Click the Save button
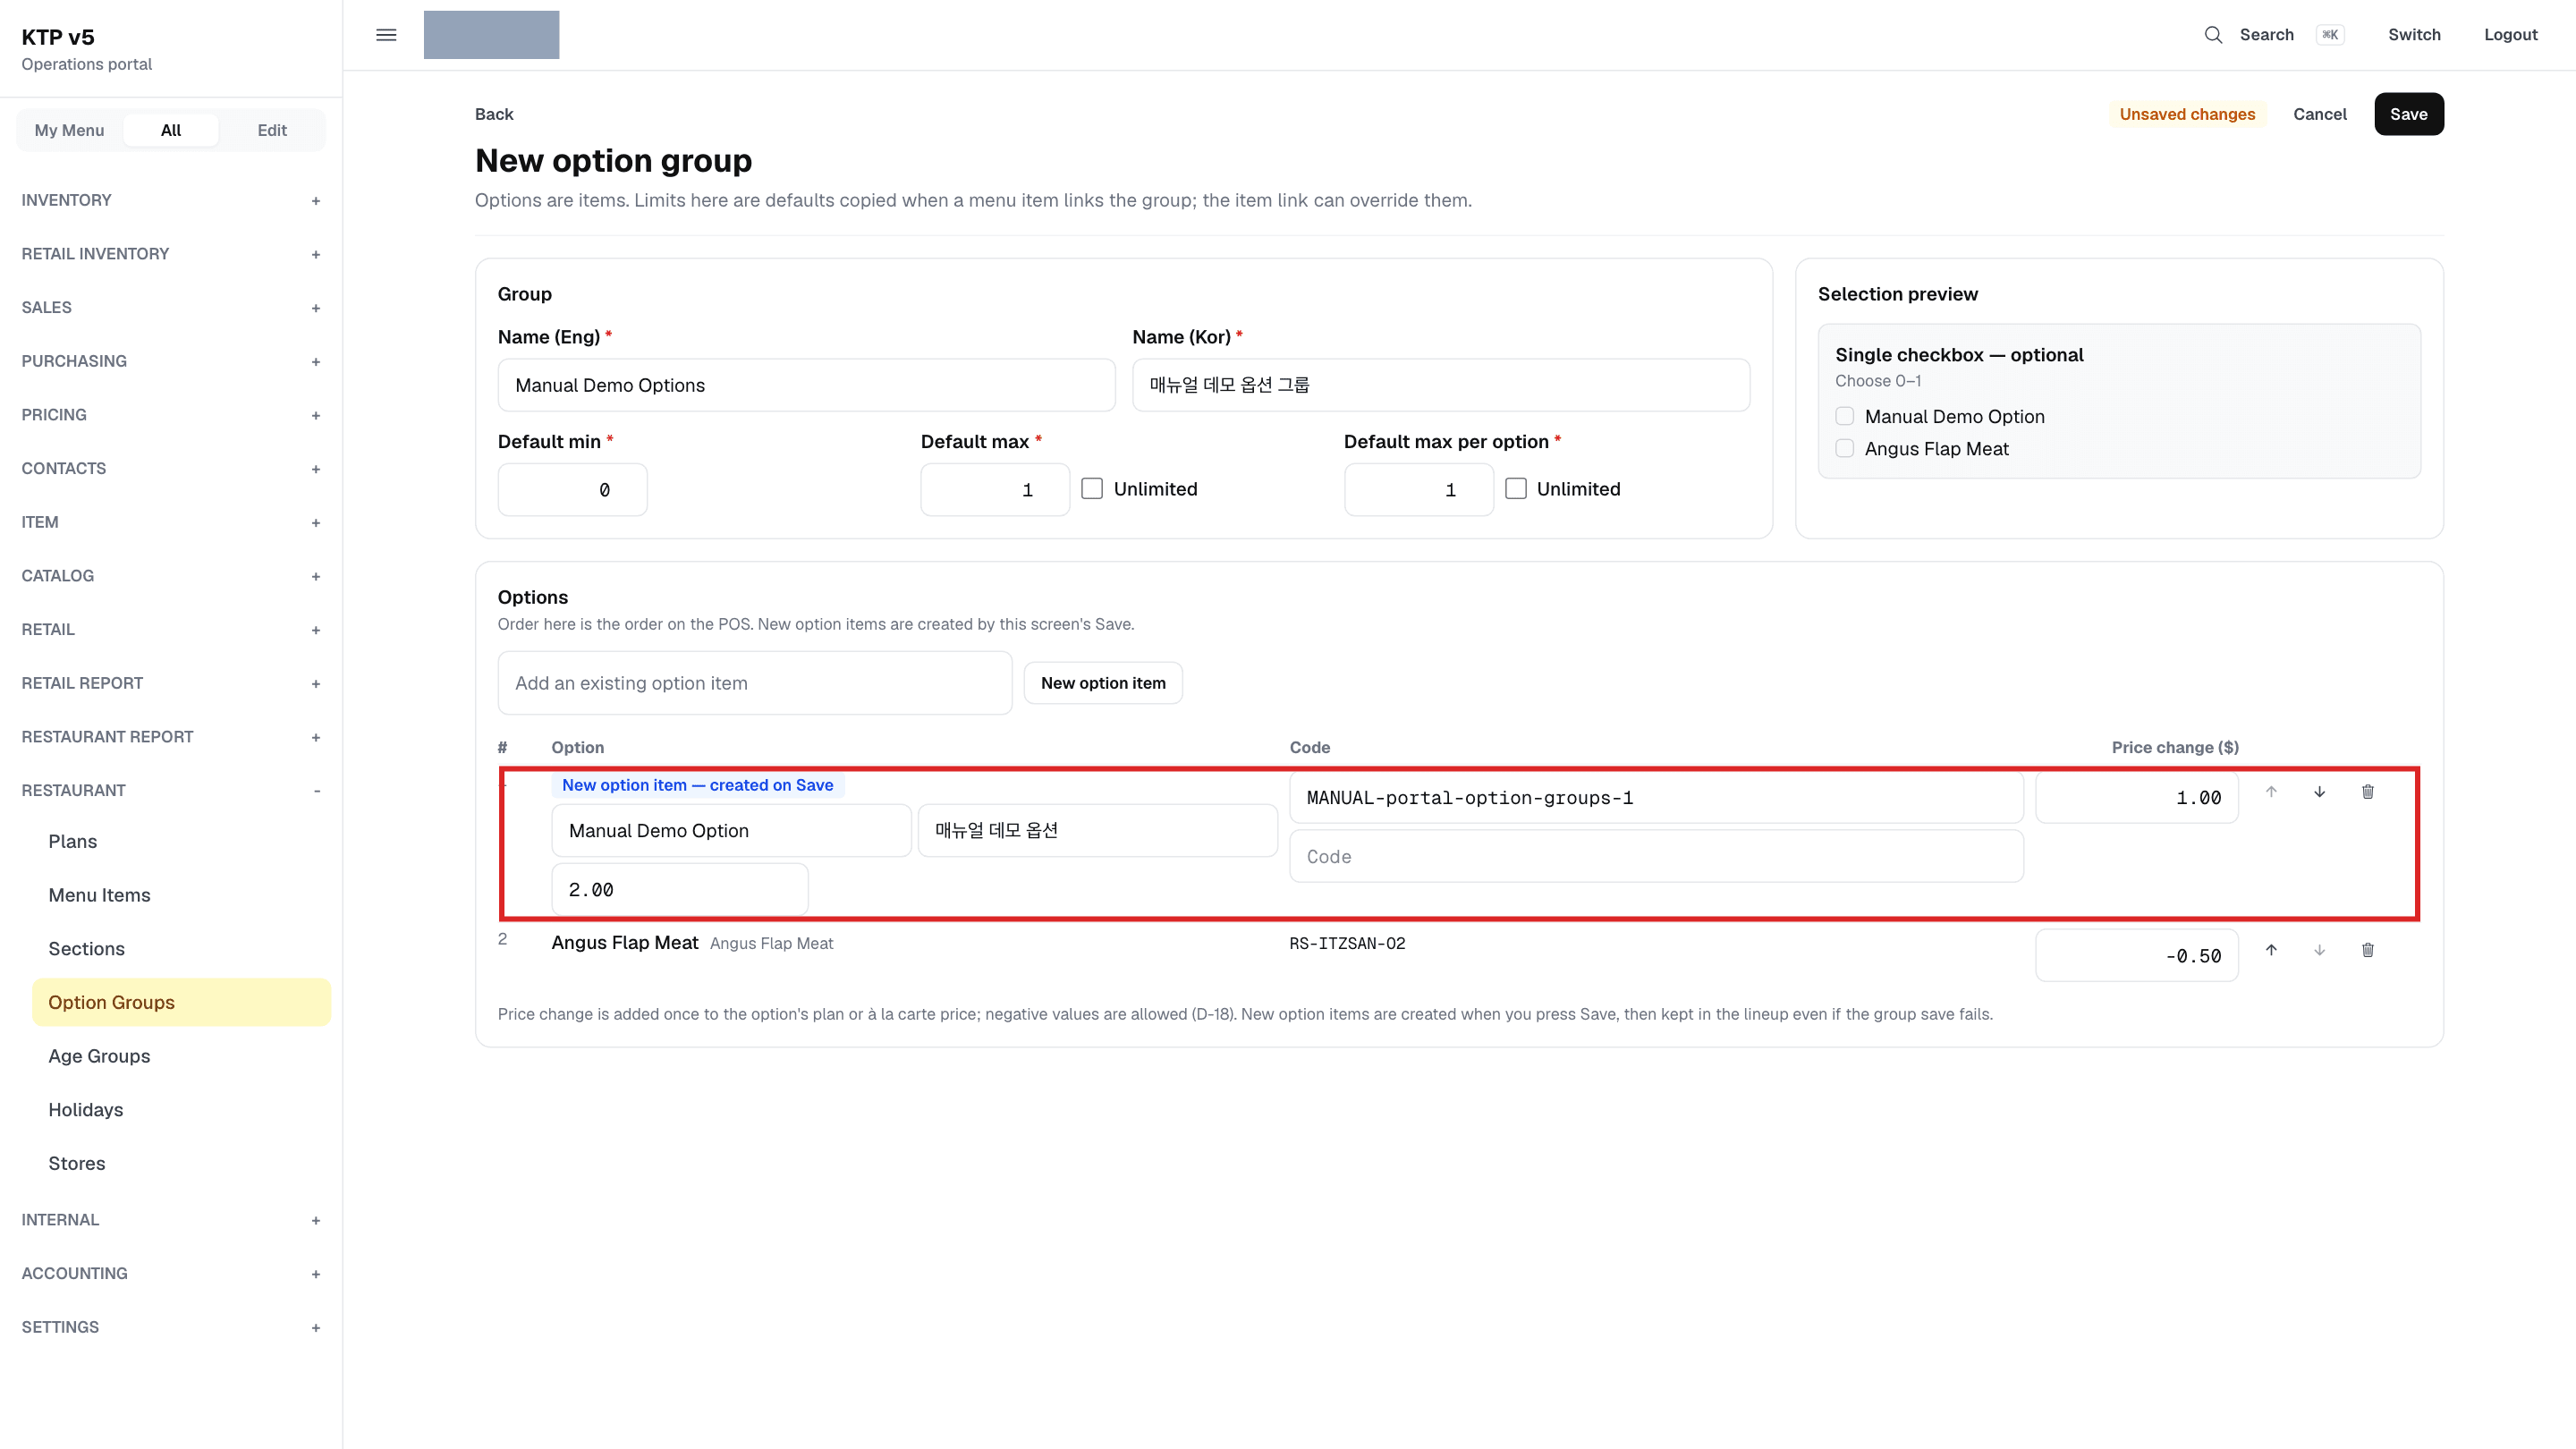2576x1449 pixels. [2409, 114]
